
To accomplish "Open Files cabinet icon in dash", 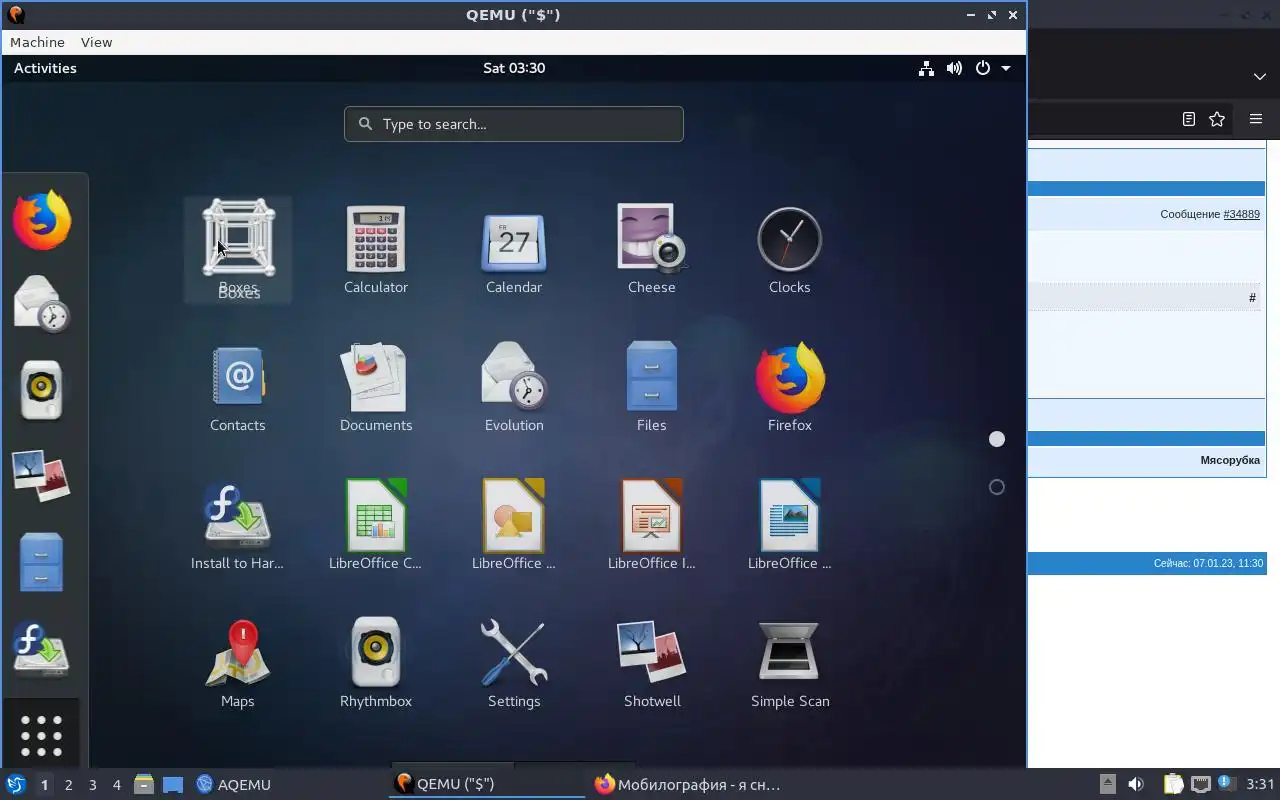I will tap(42, 562).
